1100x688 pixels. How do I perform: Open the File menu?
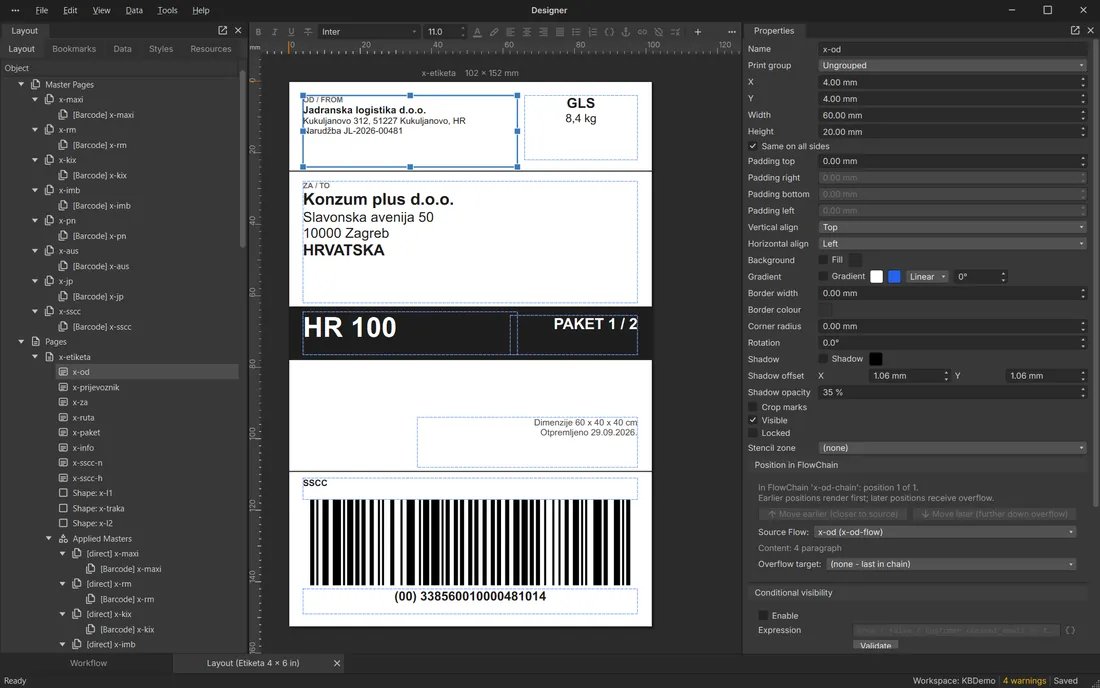(42, 11)
